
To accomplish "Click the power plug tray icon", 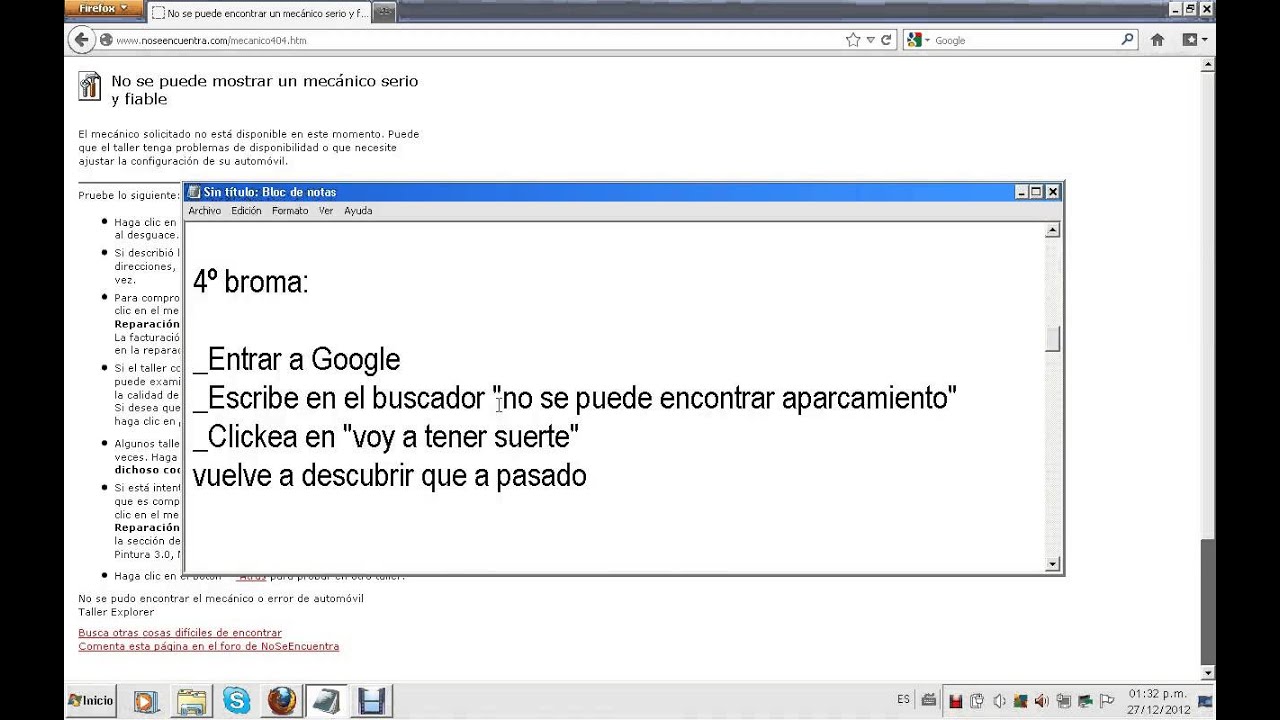I will click(x=977, y=701).
